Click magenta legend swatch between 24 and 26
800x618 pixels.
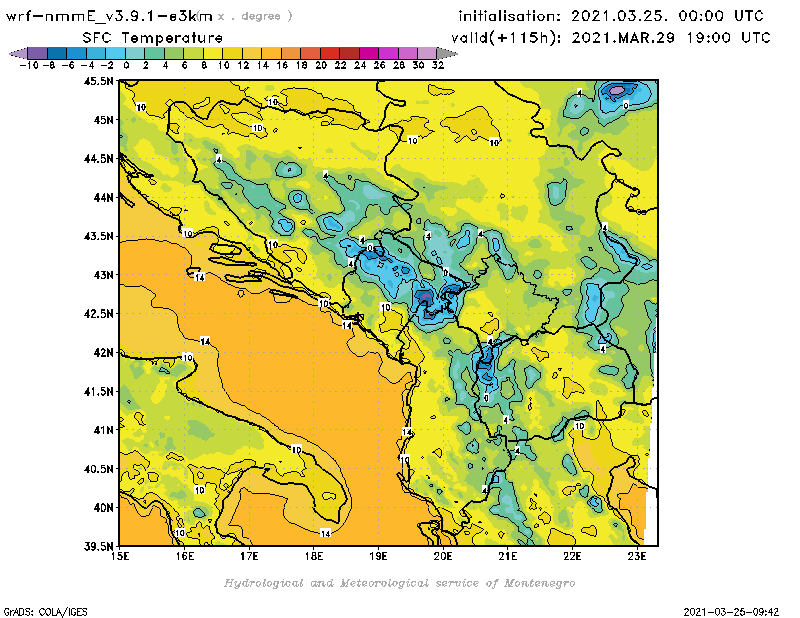(x=368, y=53)
